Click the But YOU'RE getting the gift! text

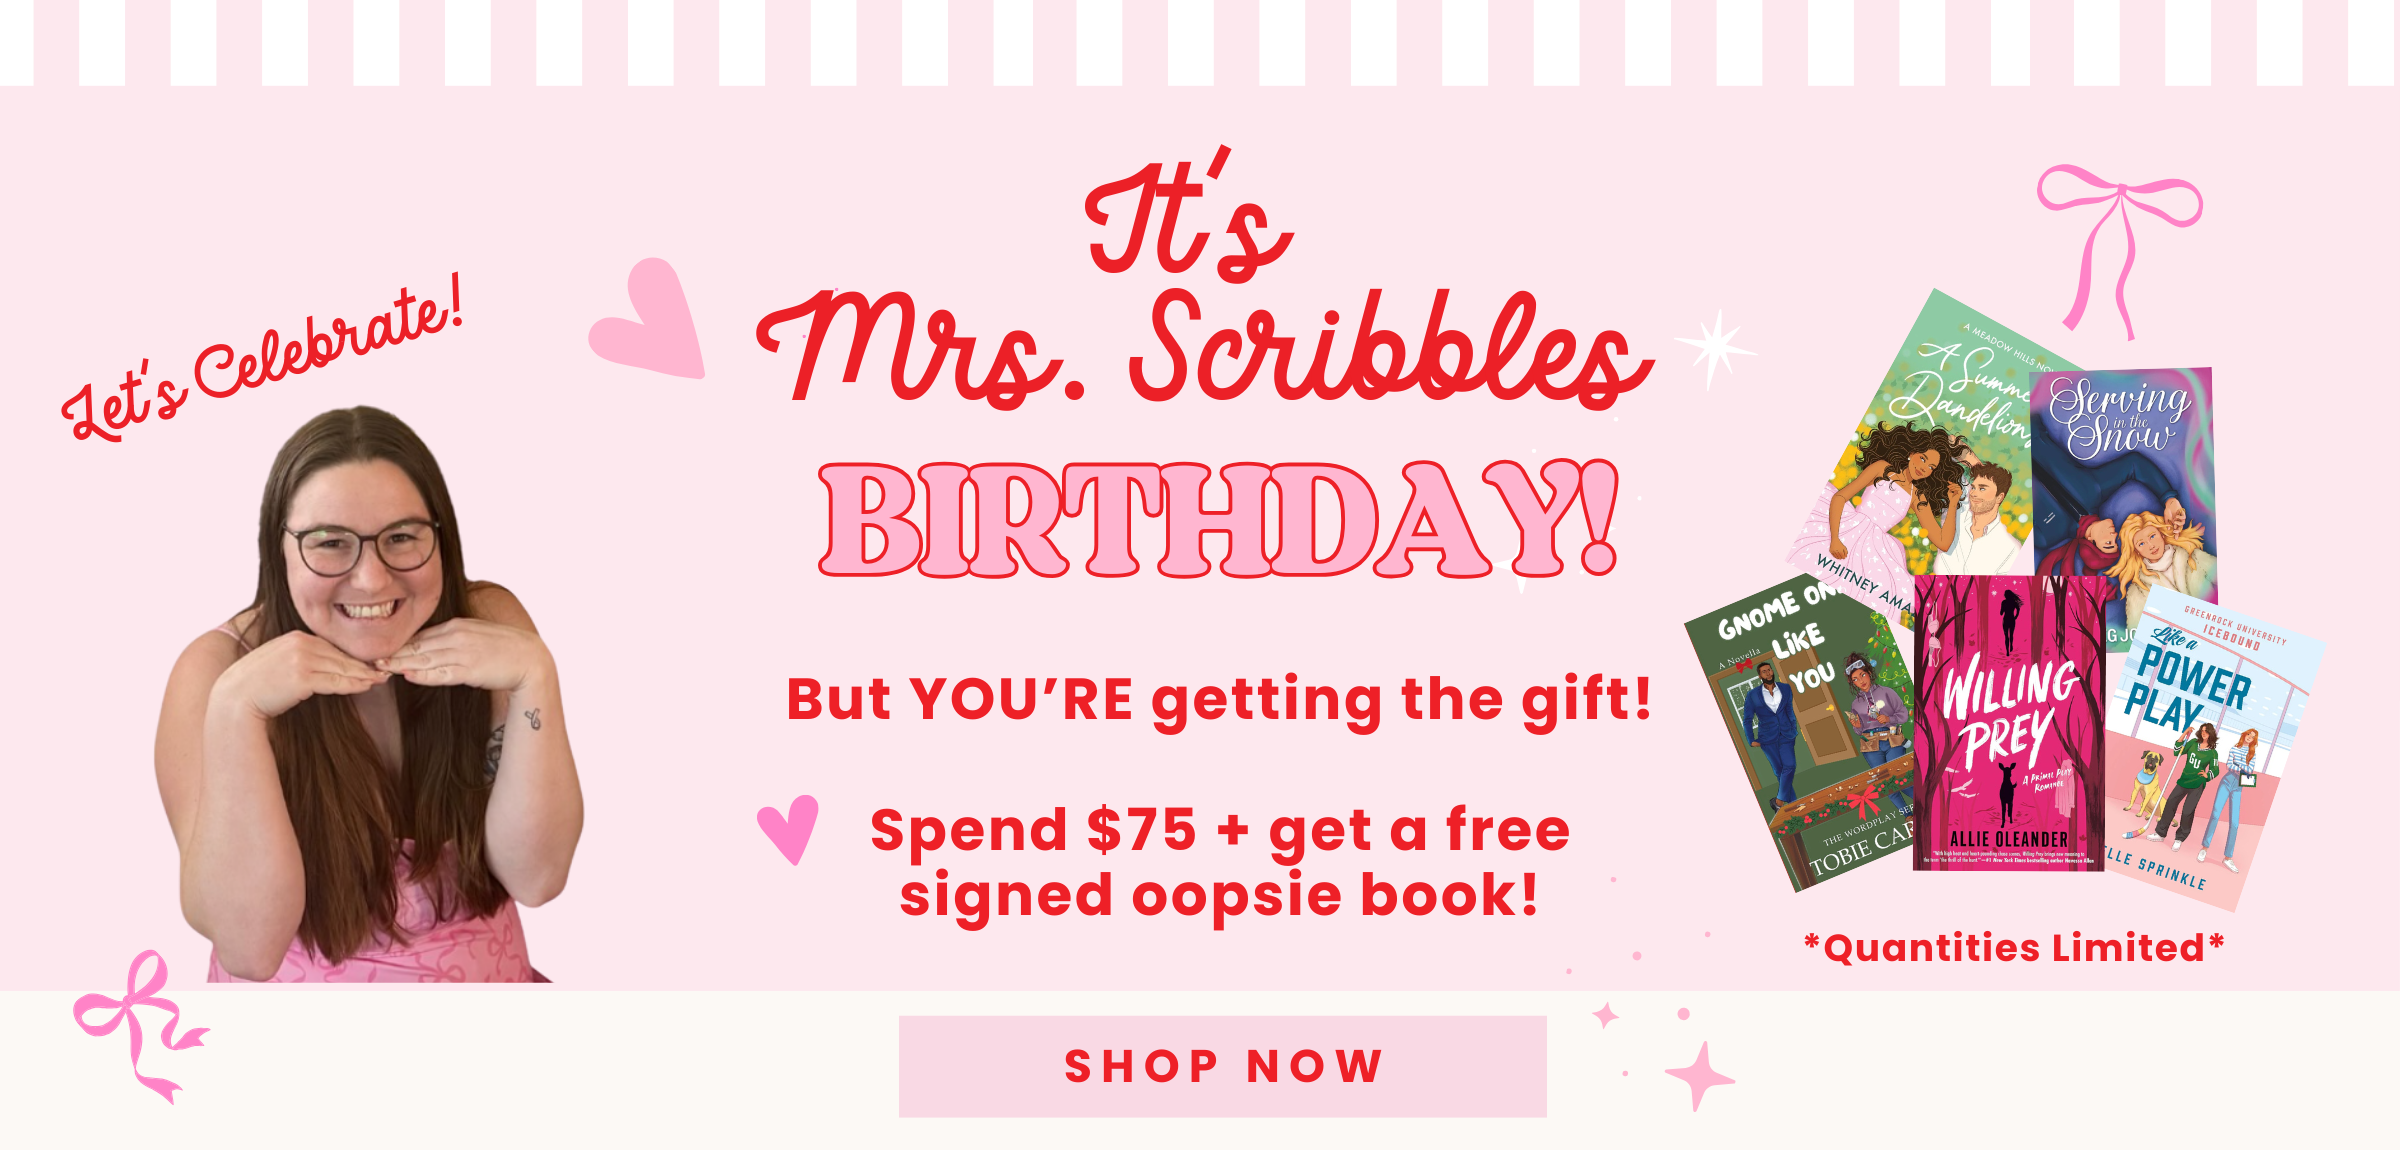pos(1219,699)
